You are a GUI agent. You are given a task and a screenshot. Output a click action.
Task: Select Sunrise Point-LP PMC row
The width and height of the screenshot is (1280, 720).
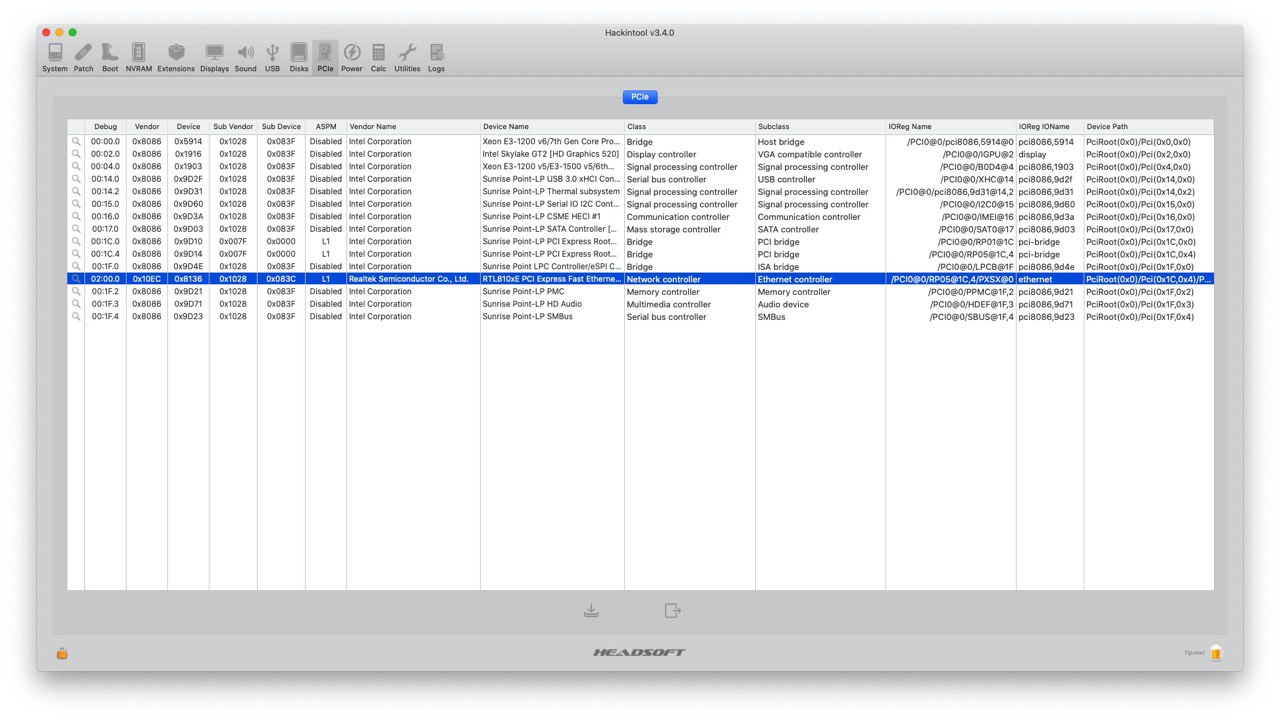(640, 292)
